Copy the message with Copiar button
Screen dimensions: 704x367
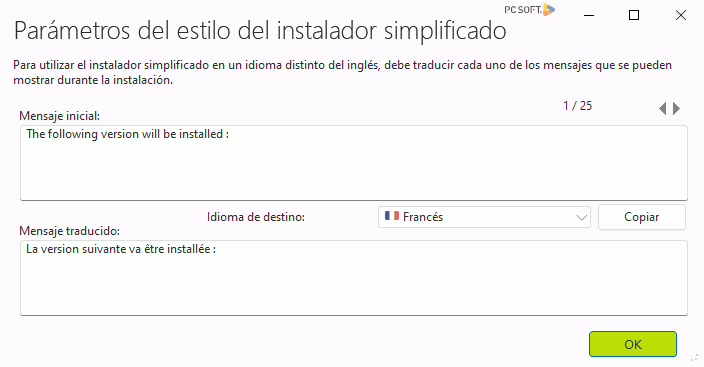[x=642, y=217]
